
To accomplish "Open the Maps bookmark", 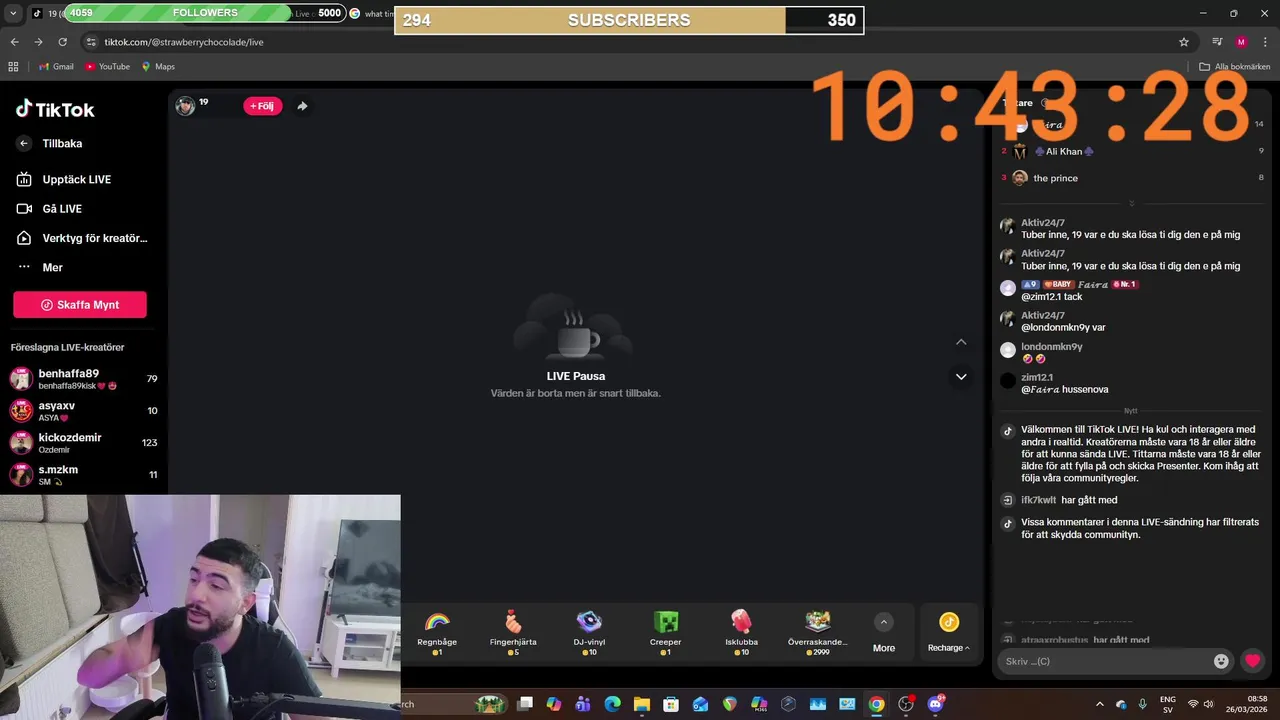I will [x=158, y=67].
